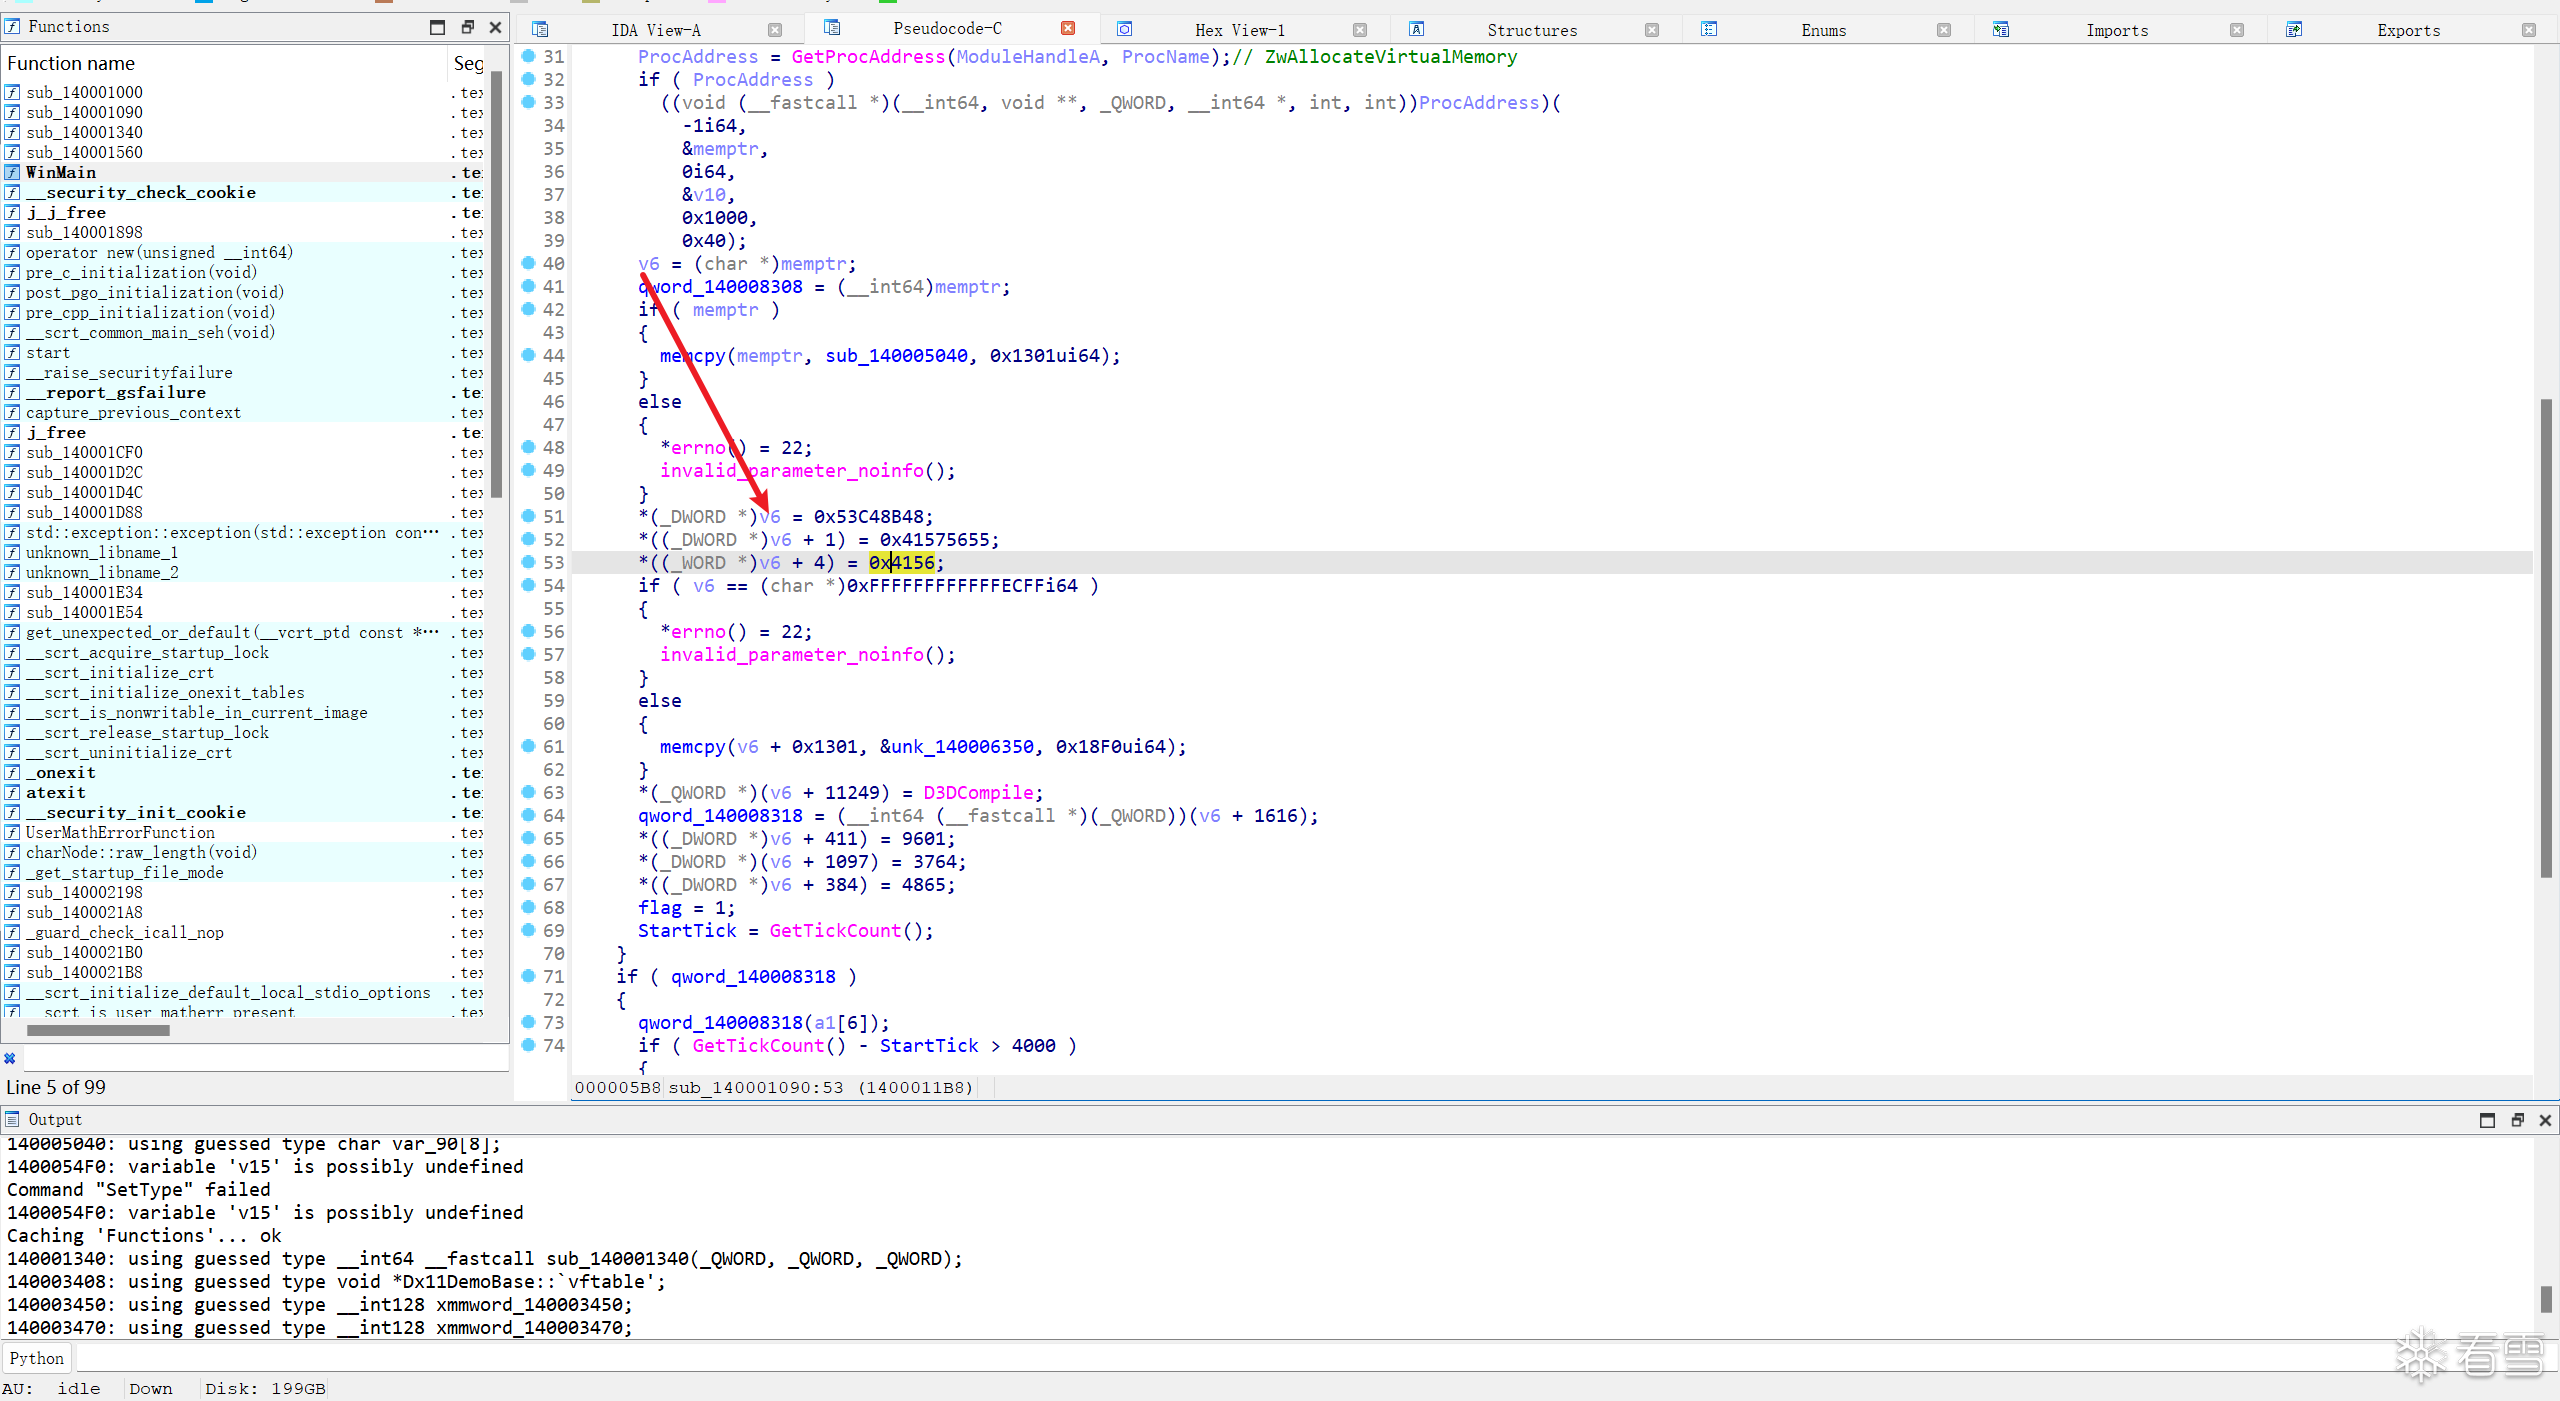Maximize the Functions panel

point(437,27)
